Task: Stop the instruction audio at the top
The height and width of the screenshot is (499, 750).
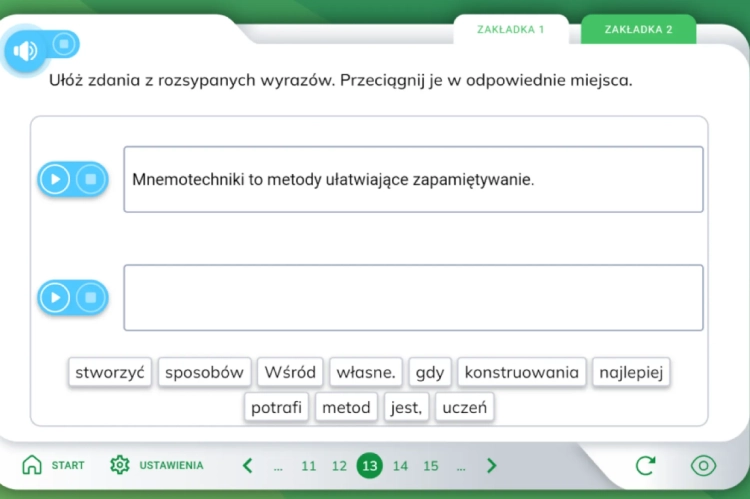Action: tap(64, 44)
